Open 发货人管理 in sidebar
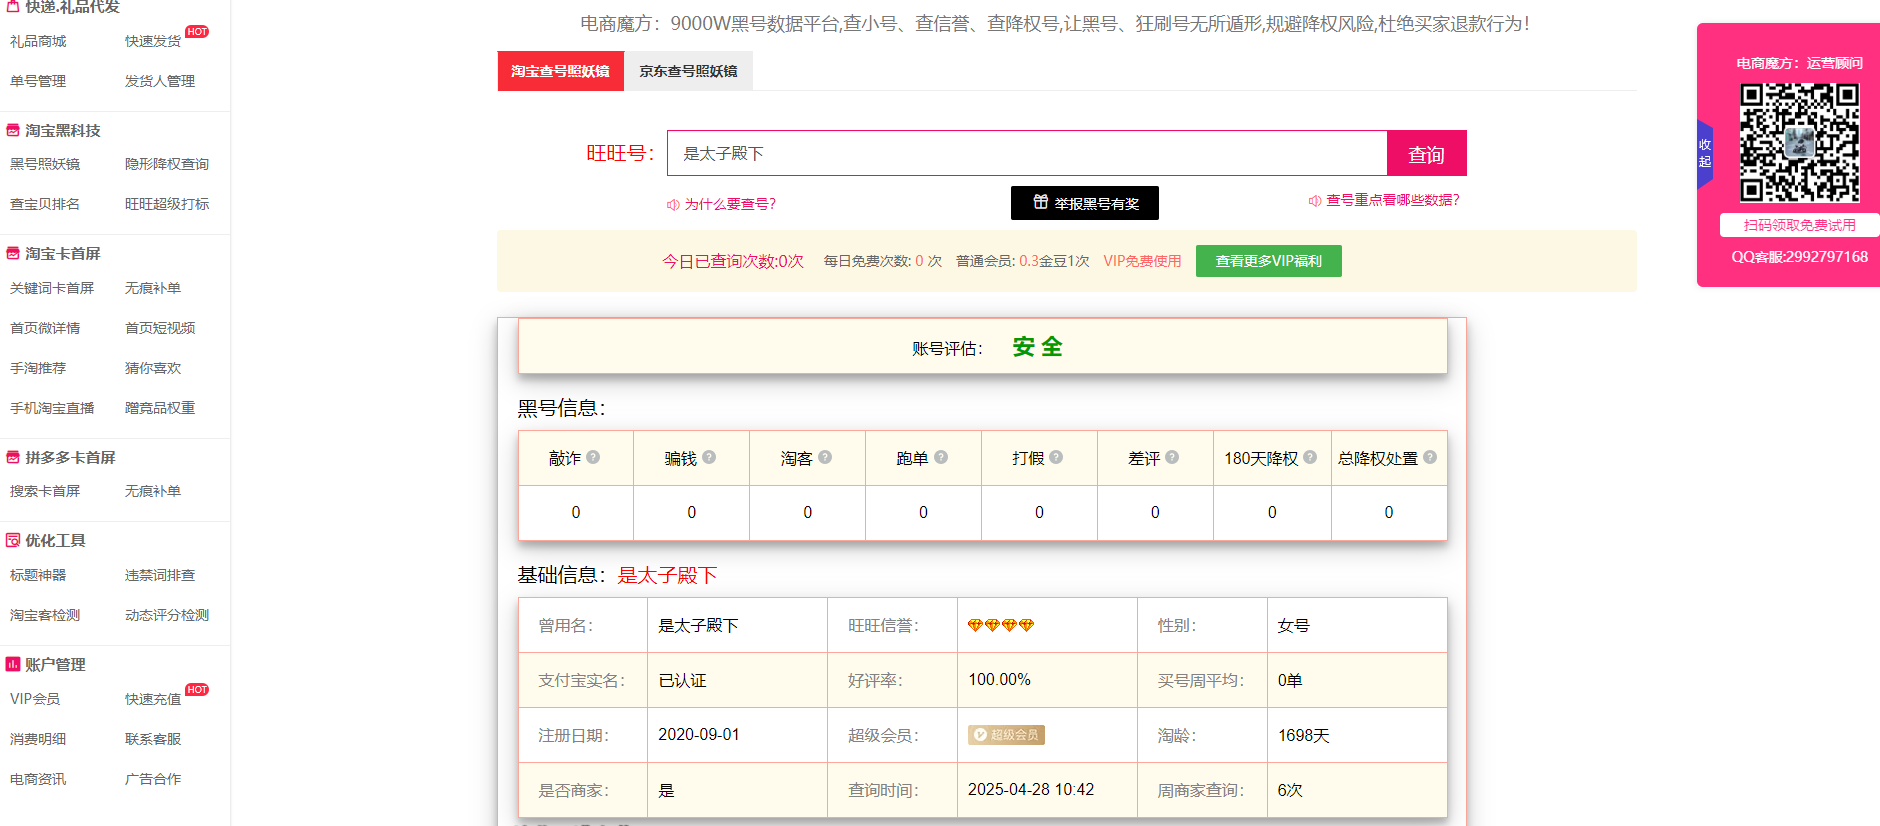The width and height of the screenshot is (1880, 826). click(x=160, y=81)
